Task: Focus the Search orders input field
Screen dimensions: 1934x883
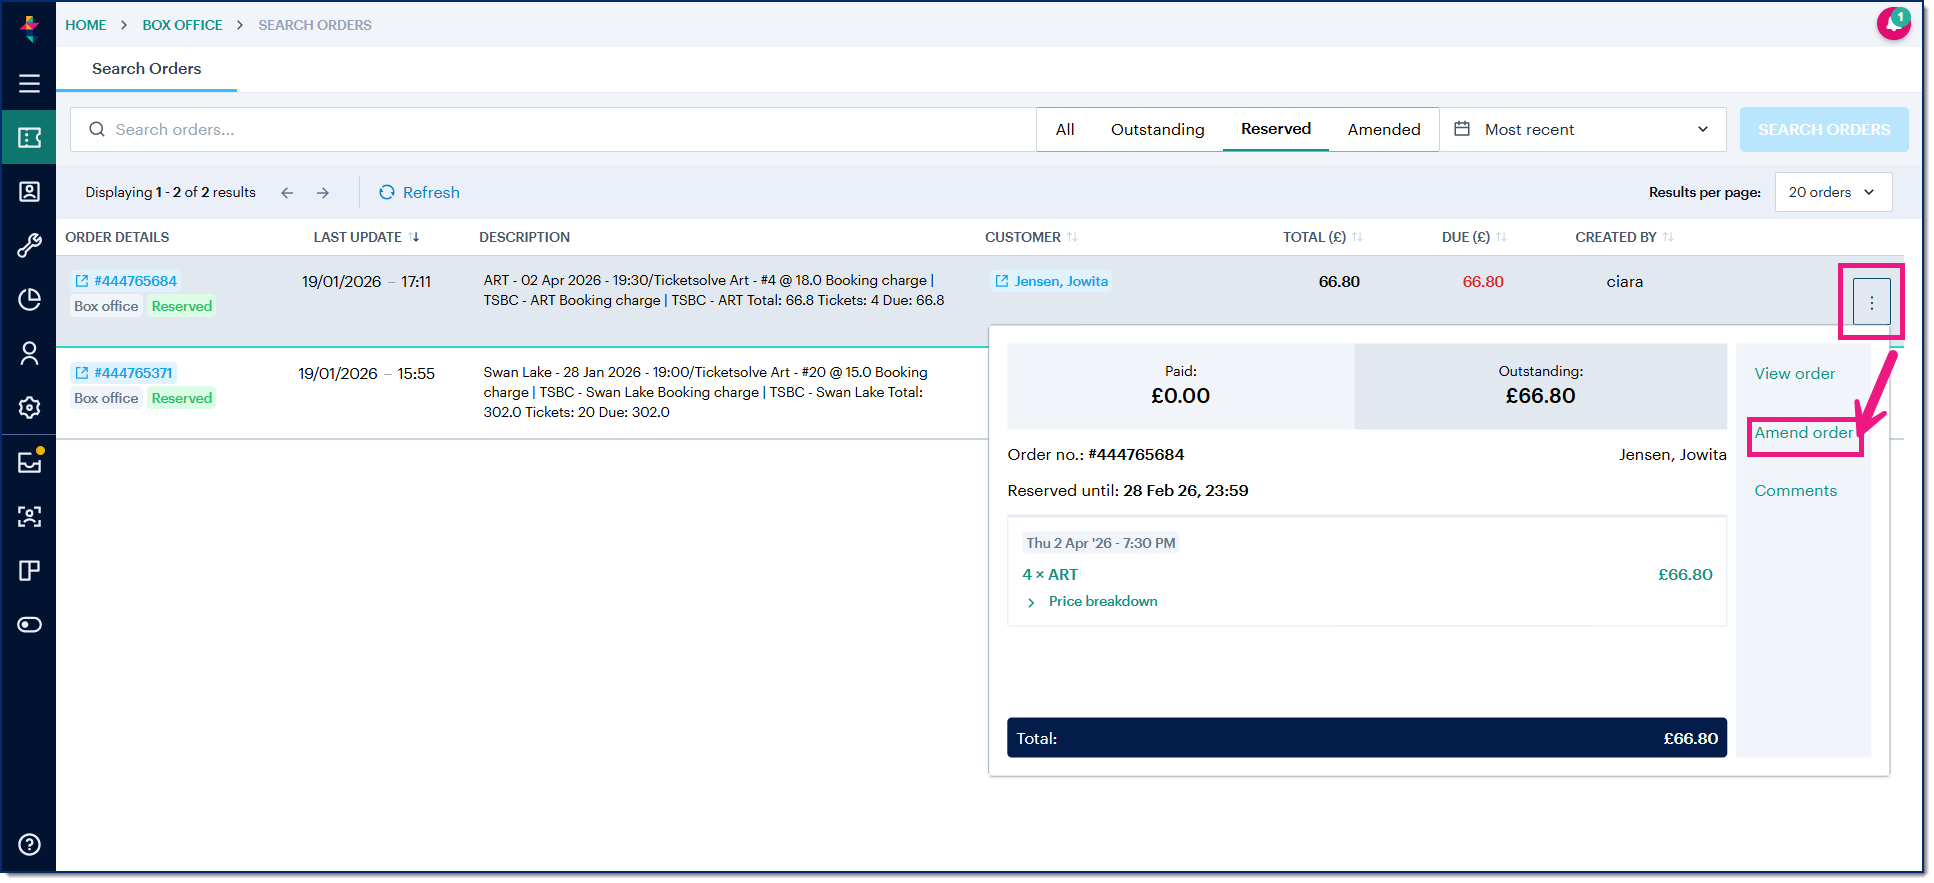Action: [553, 130]
